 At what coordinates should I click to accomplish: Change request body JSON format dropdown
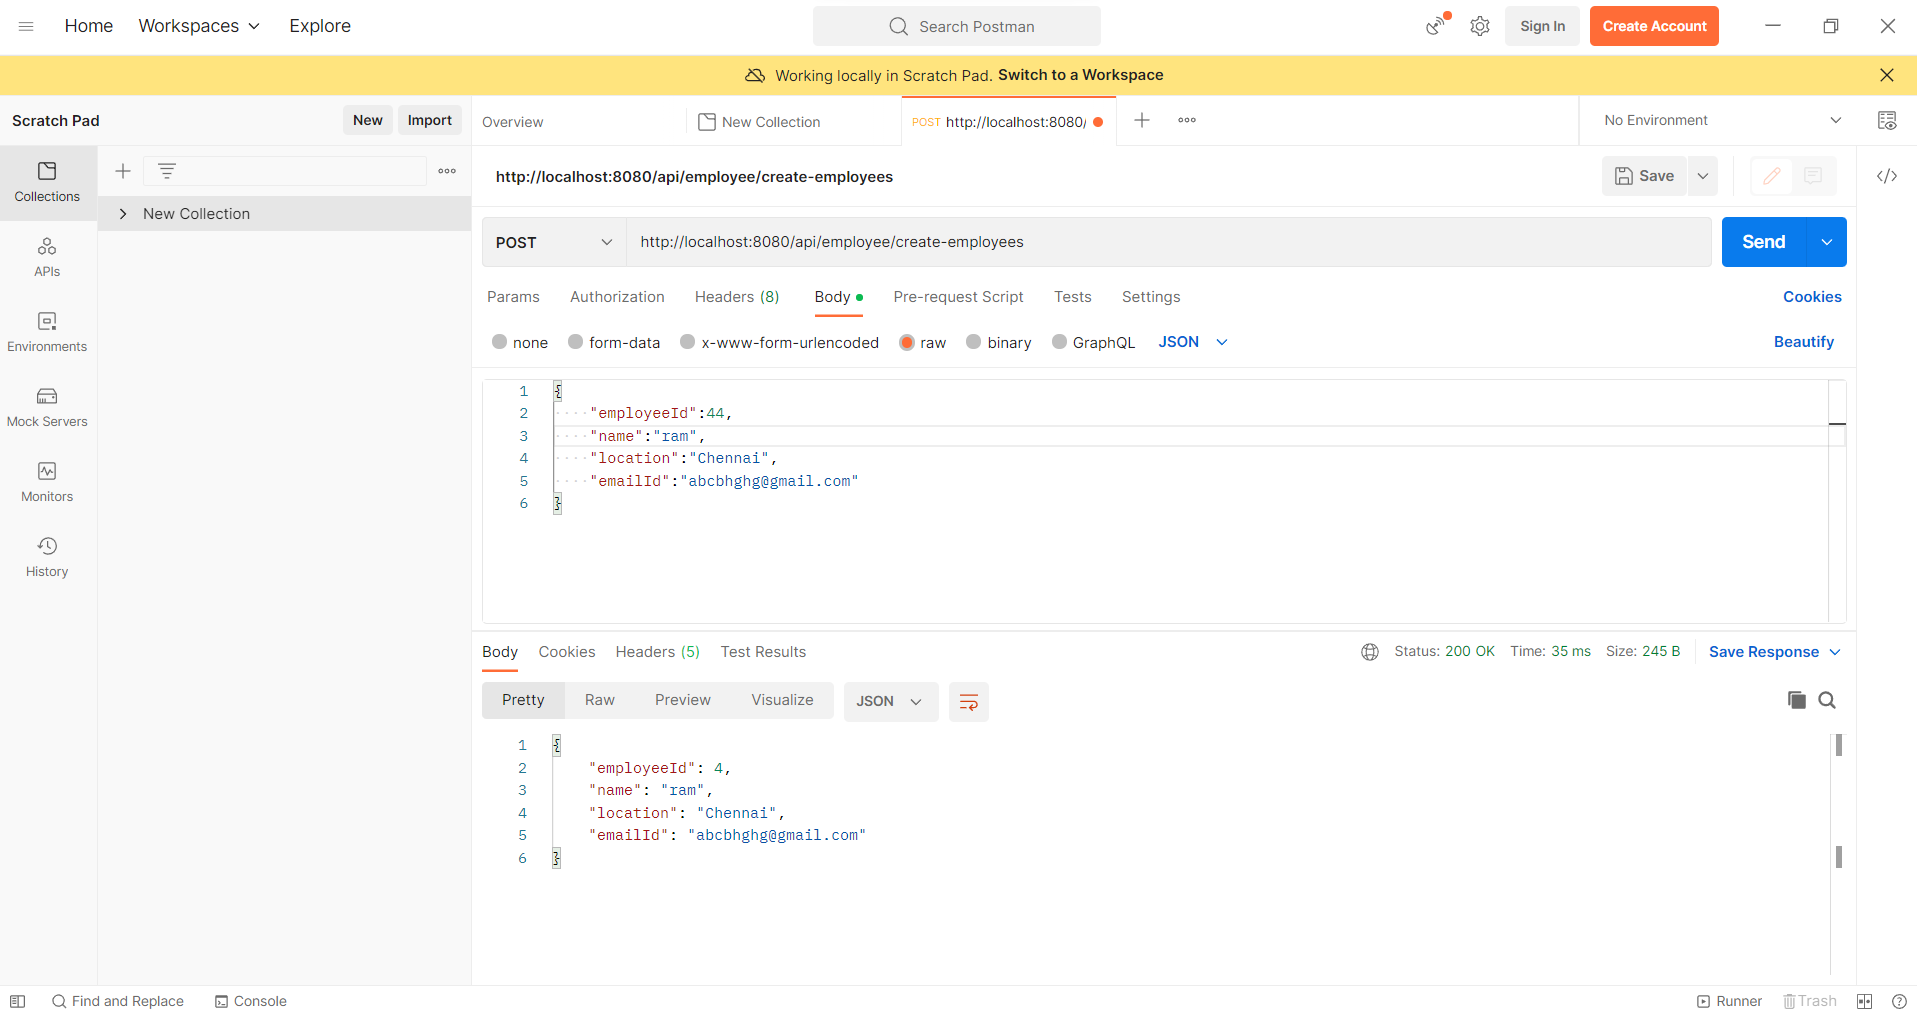click(x=1193, y=342)
